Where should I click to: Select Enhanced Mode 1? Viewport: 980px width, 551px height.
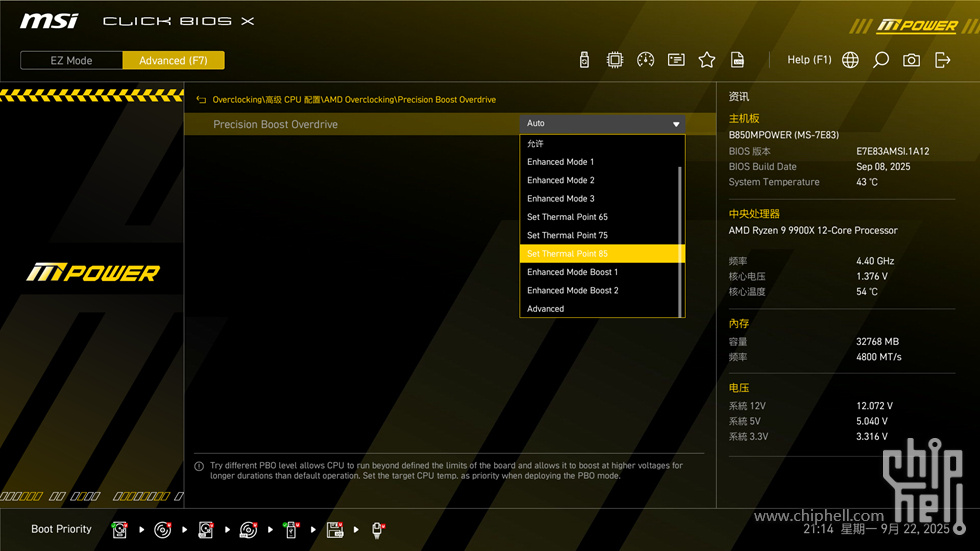coord(599,162)
